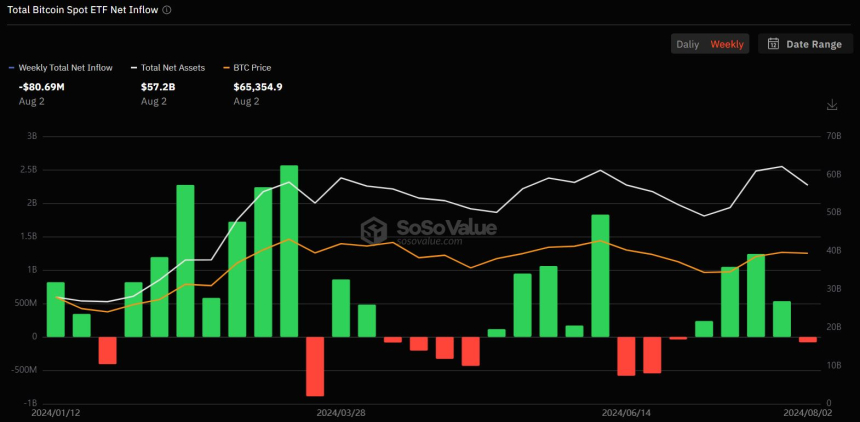Click the info icon beside the chart title
Image resolution: width=860 pixels, height=422 pixels.
click(167, 10)
